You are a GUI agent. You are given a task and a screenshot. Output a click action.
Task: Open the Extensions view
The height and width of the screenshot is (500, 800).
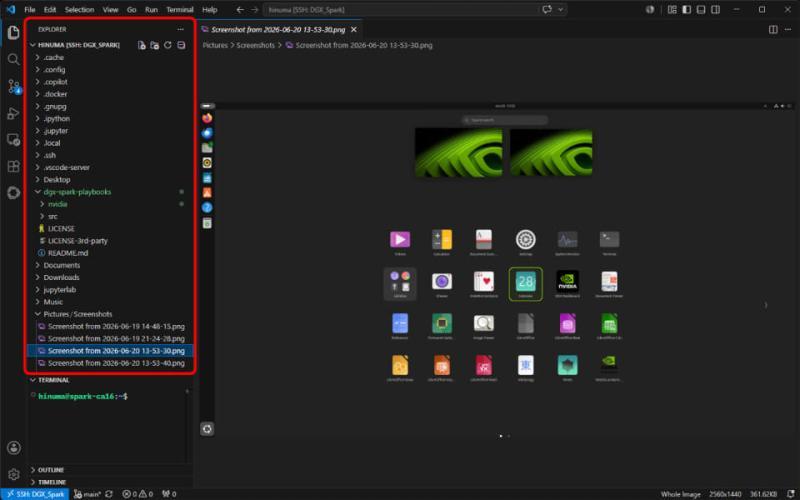(14, 166)
